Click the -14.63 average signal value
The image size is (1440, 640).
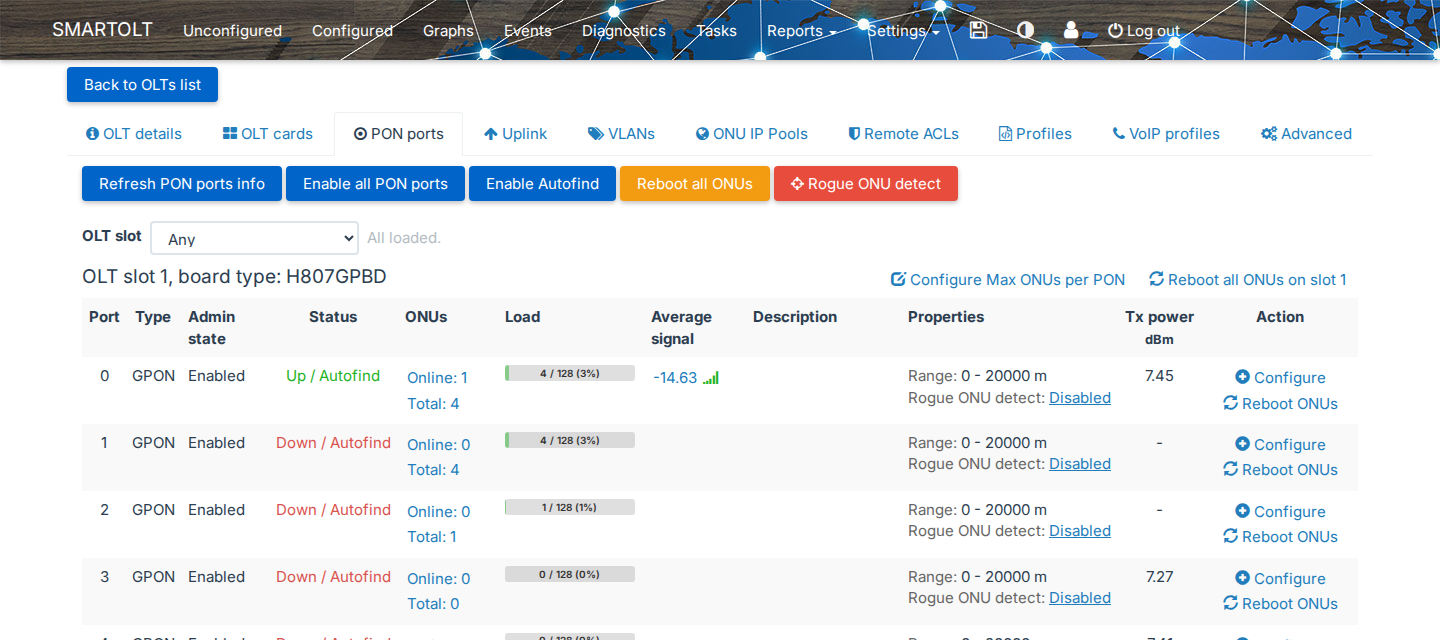point(675,378)
